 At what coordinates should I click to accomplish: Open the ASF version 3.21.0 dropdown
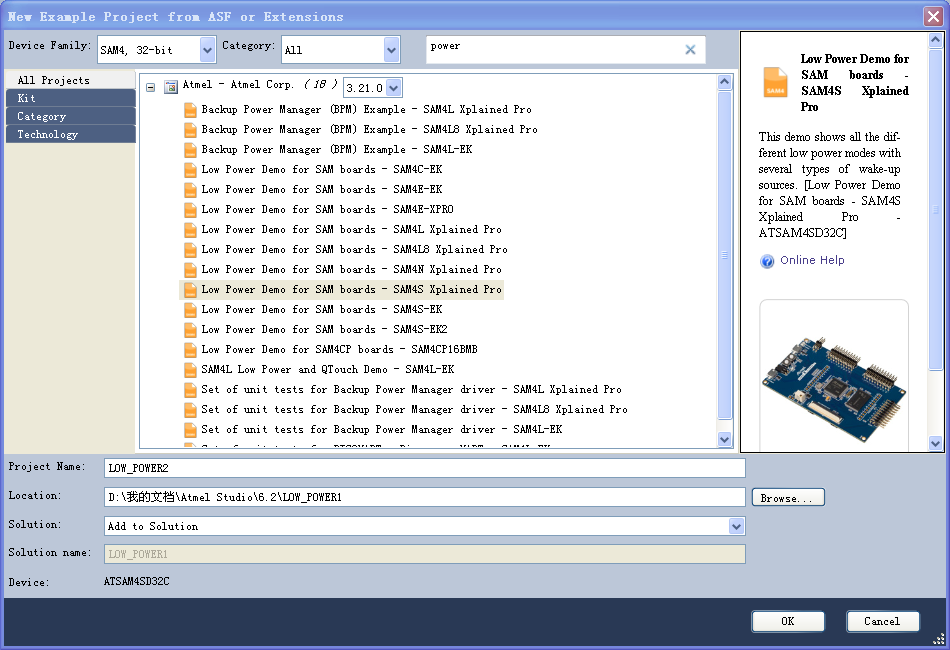(394, 88)
